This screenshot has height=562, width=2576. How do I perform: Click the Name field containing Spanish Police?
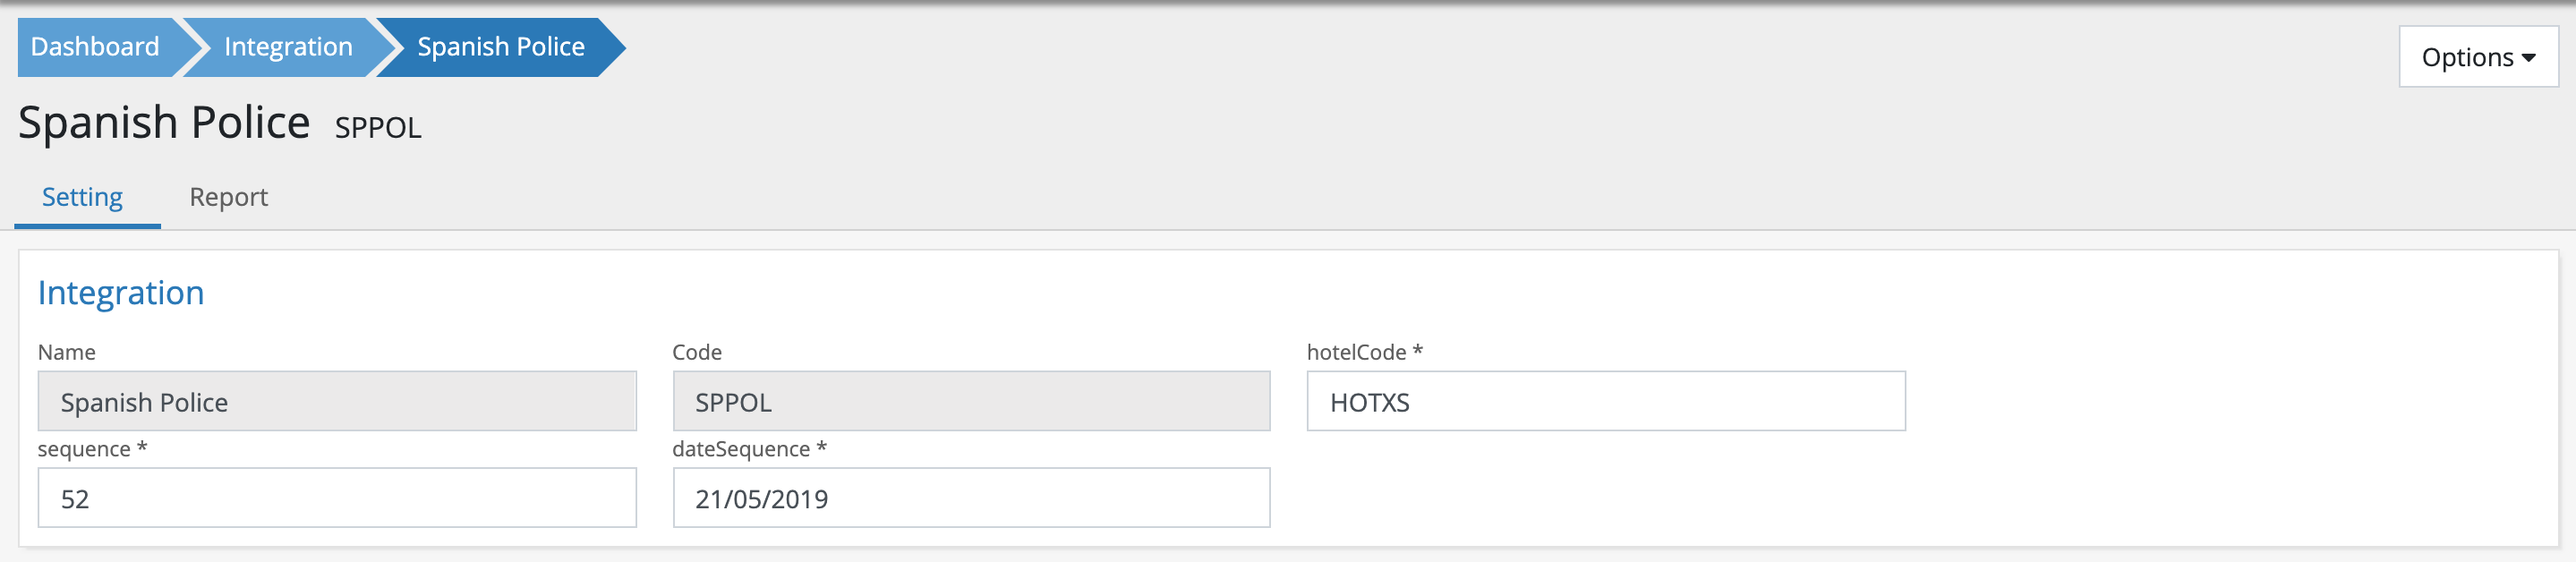[x=336, y=402]
